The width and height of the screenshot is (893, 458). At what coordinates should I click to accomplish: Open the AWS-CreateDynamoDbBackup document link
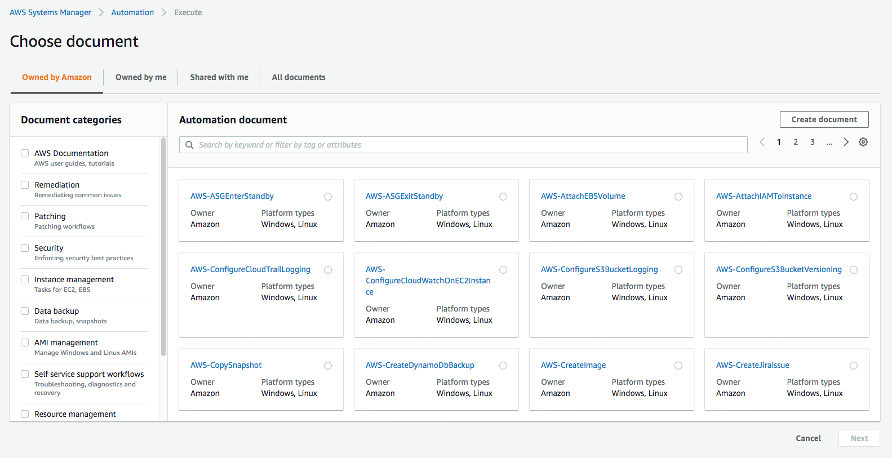click(x=420, y=365)
